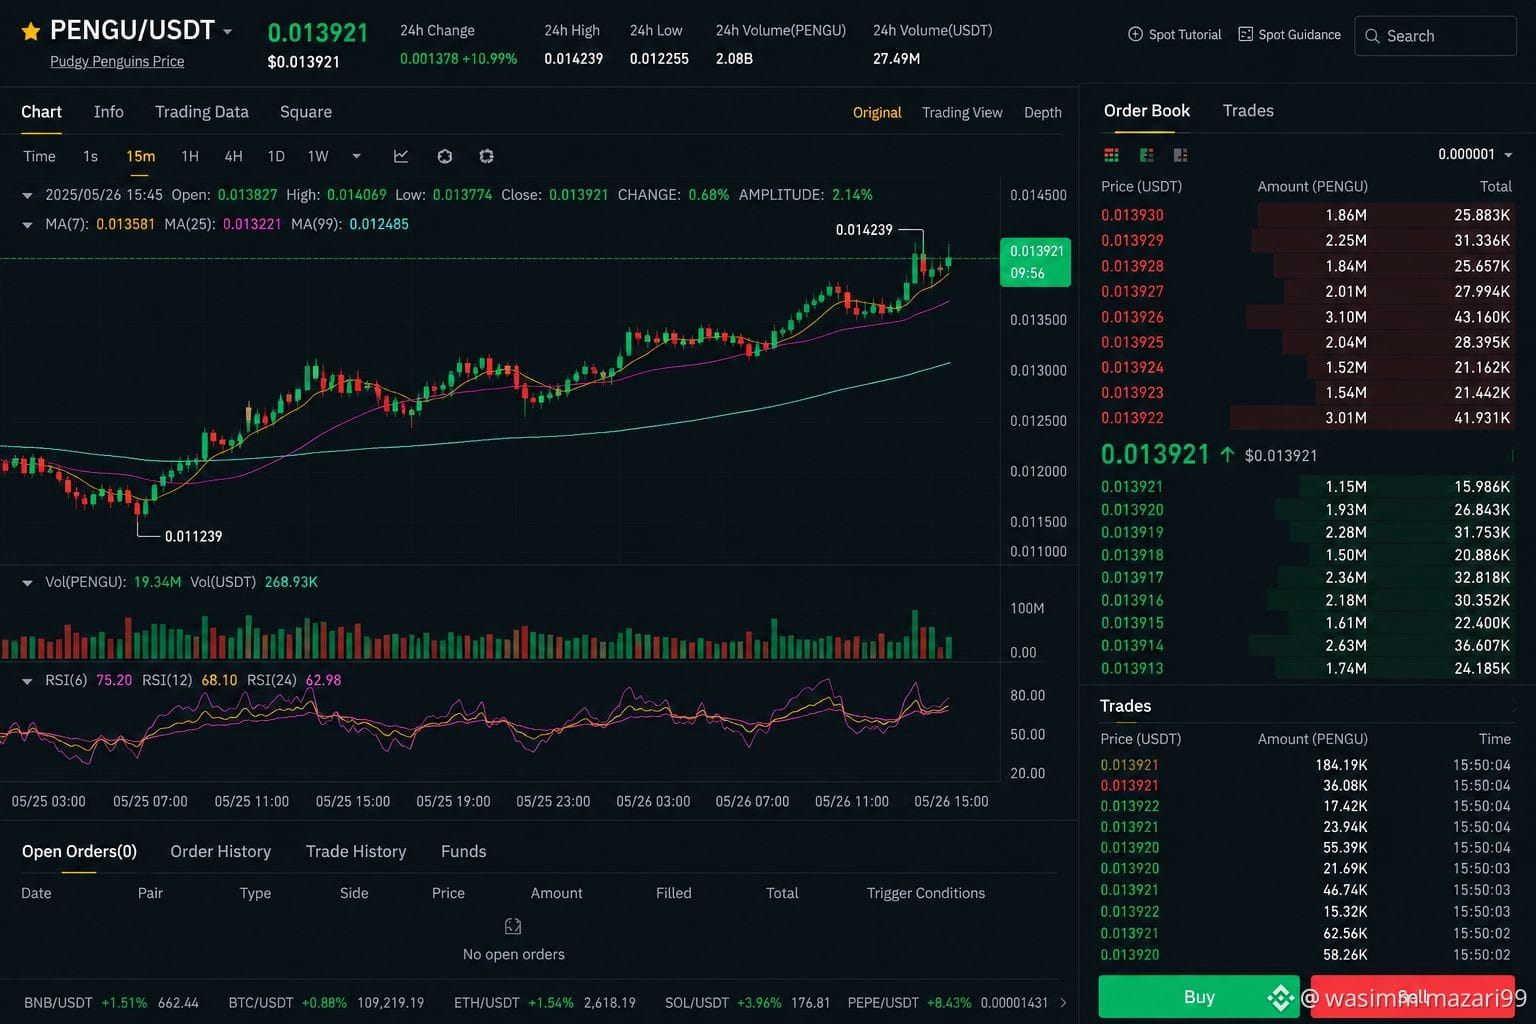The image size is (1536, 1024).
Task: Show bids-only order book view icon
Action: point(1146,155)
